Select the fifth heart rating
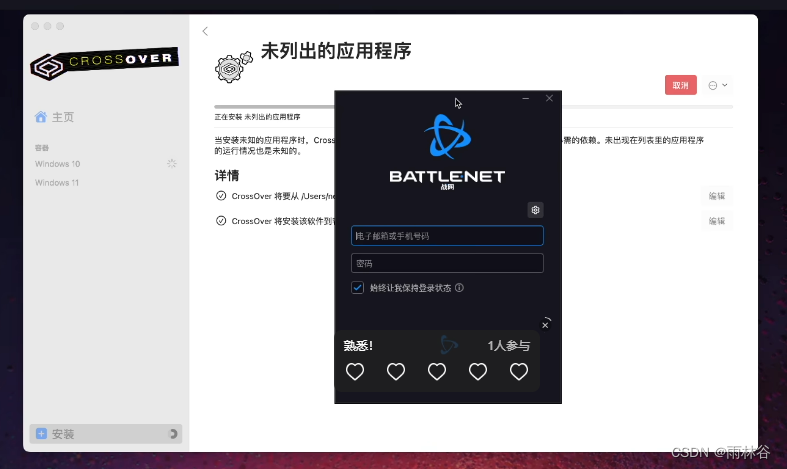The width and height of the screenshot is (787, 469). coord(519,372)
